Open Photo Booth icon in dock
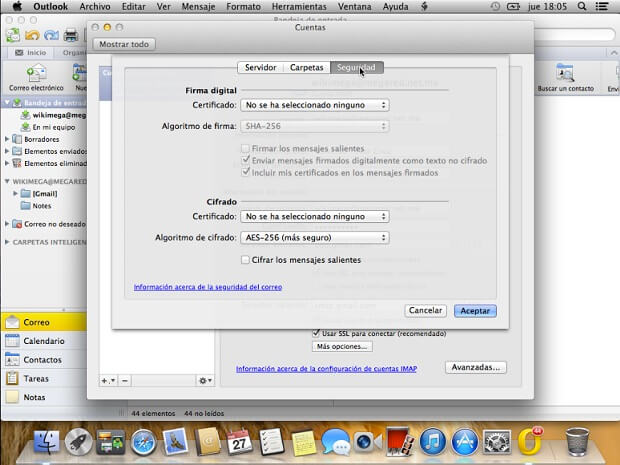This screenshot has height=465, width=620. point(399,441)
